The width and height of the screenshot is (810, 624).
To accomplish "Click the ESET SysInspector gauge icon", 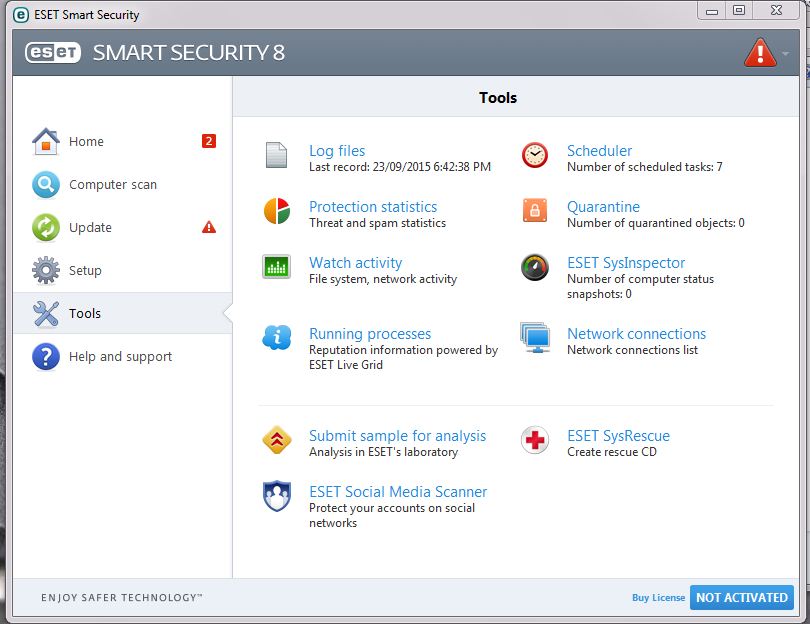I will [x=535, y=267].
